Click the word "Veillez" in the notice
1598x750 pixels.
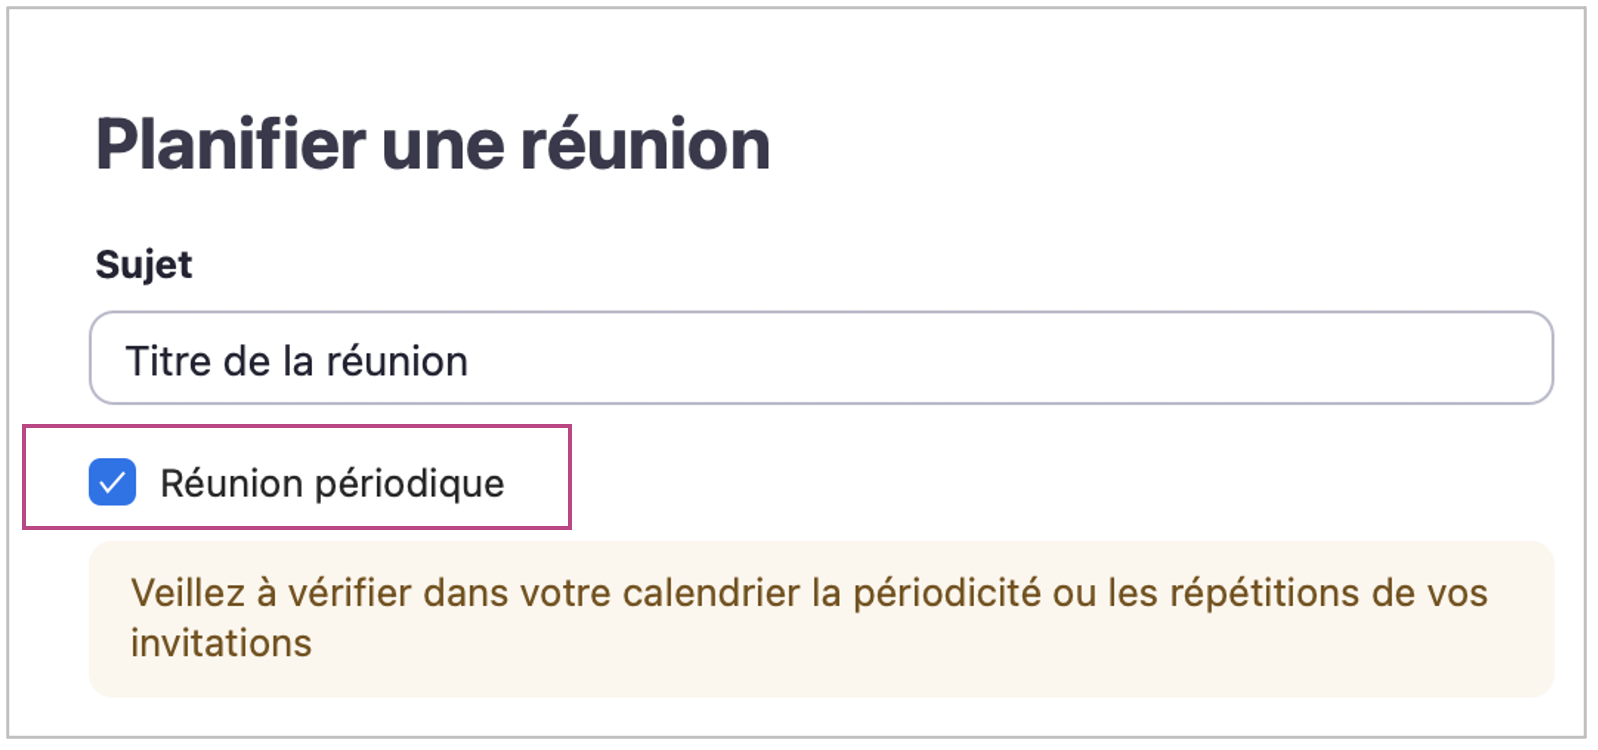click(188, 593)
